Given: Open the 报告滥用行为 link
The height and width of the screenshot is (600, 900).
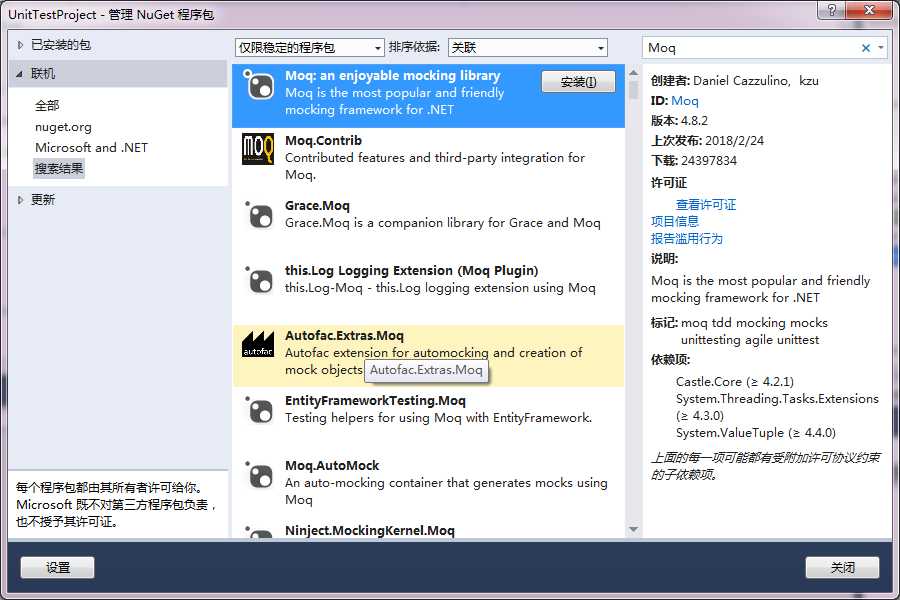Looking at the screenshot, I should 686,238.
